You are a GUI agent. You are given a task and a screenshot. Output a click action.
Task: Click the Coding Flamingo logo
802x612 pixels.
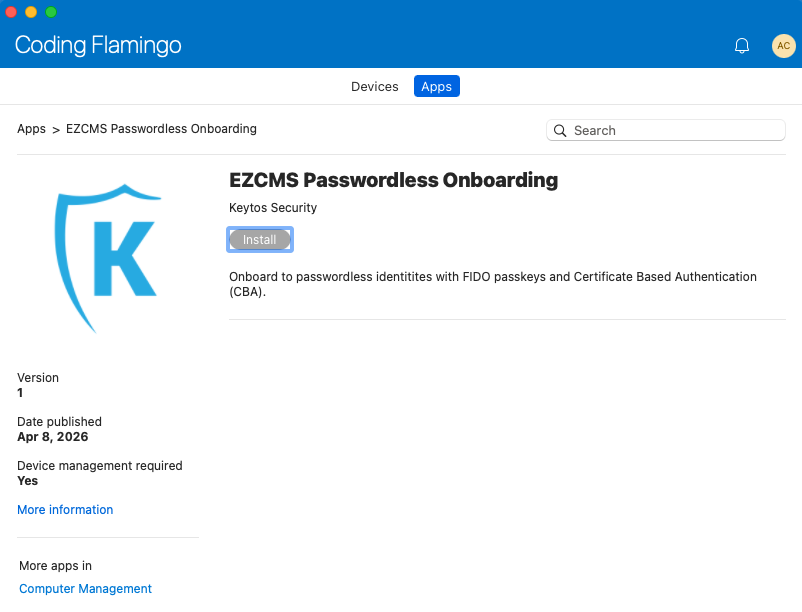[x=97, y=45]
